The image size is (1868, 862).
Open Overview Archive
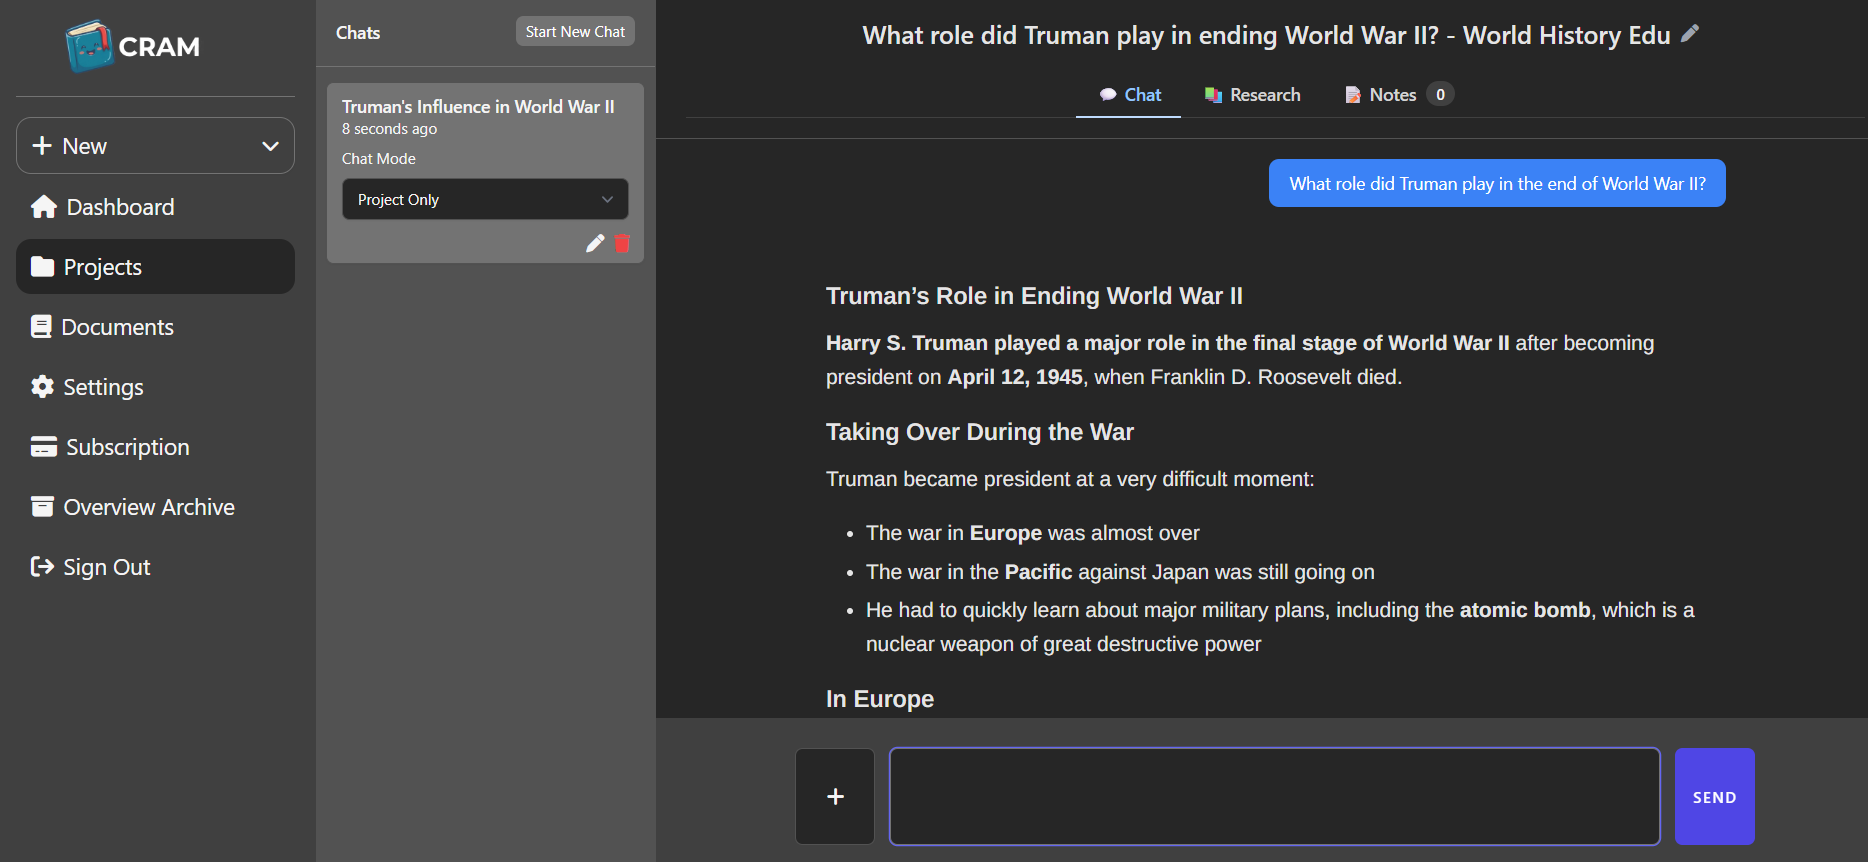155,507
